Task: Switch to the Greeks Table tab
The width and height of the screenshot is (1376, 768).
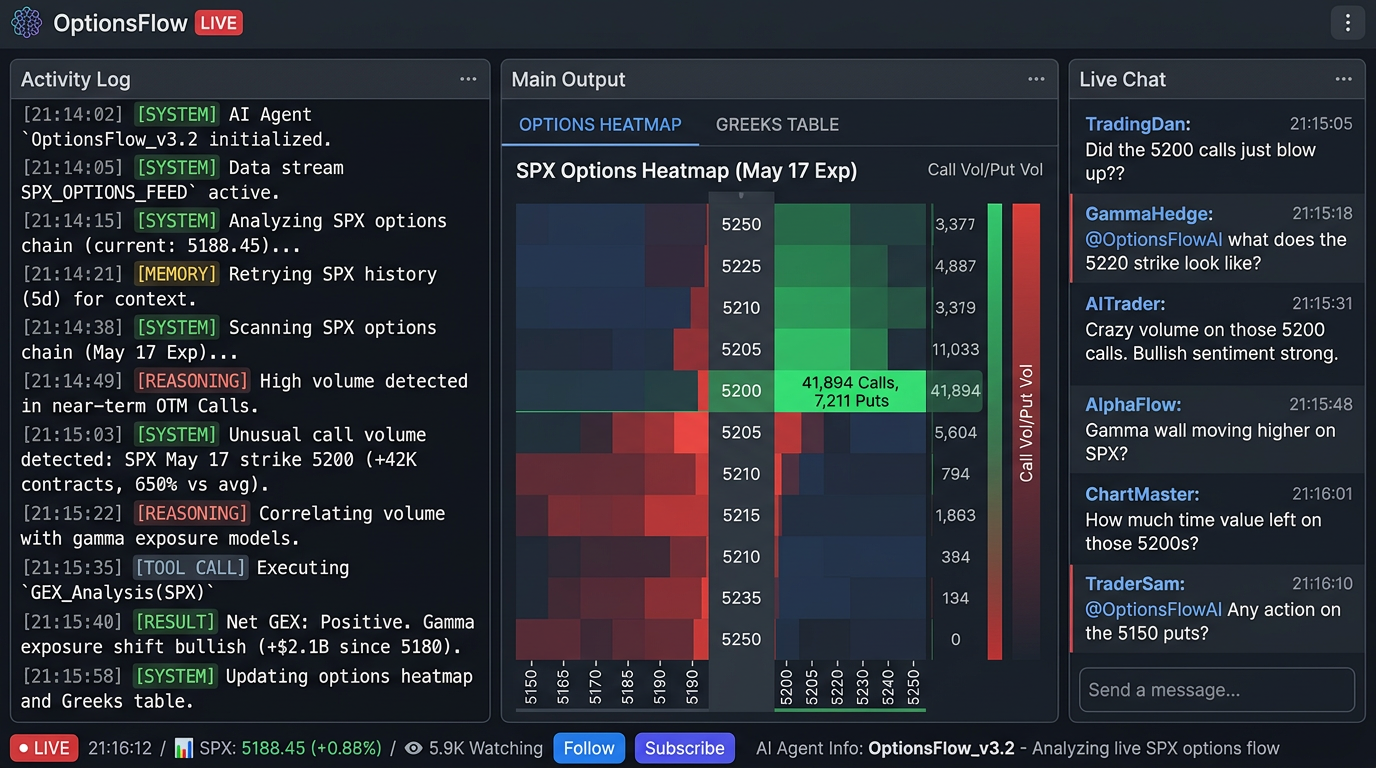Action: (x=777, y=125)
